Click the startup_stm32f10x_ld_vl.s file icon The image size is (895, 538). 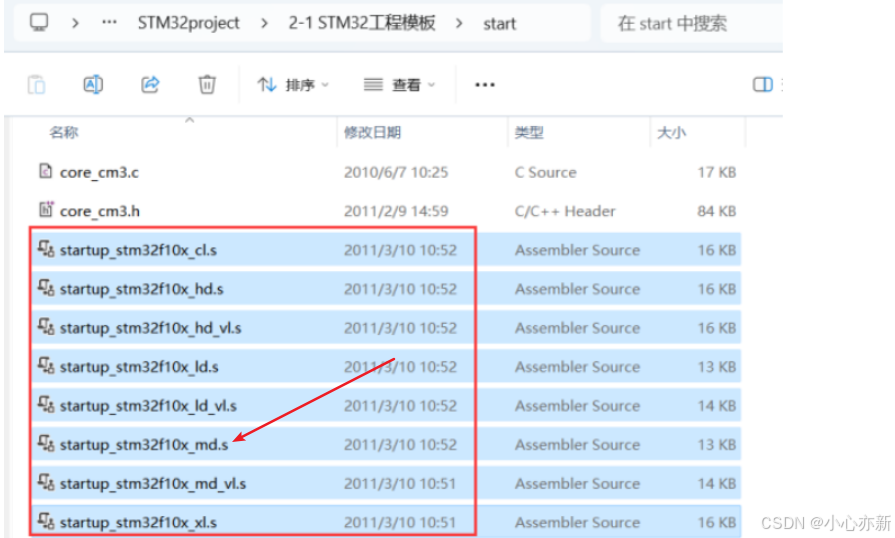[46, 404]
